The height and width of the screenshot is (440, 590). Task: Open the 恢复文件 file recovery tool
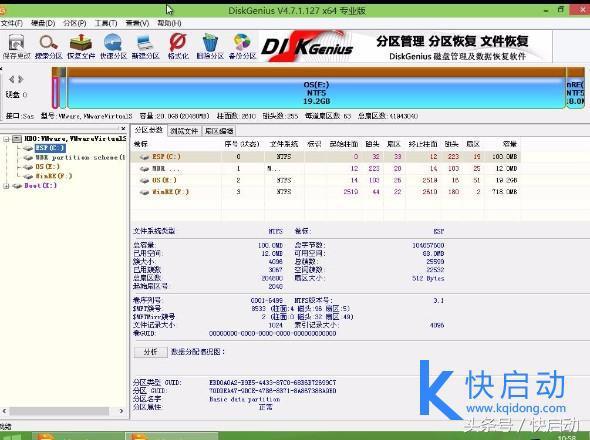tap(81, 46)
